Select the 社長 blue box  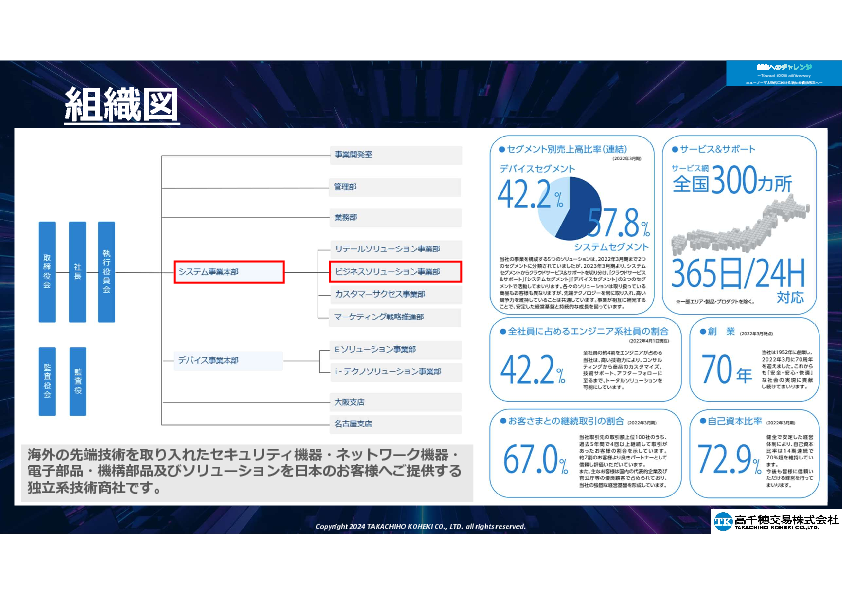coord(77,258)
